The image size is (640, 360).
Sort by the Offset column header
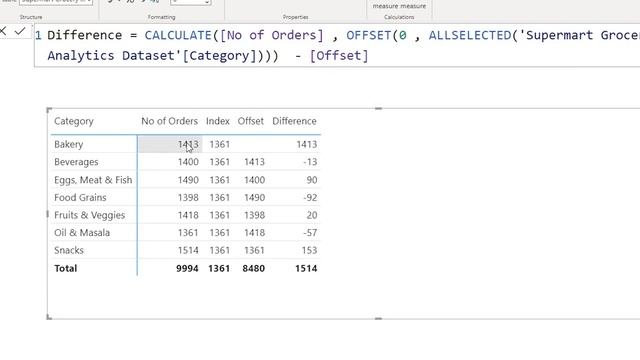click(x=251, y=121)
